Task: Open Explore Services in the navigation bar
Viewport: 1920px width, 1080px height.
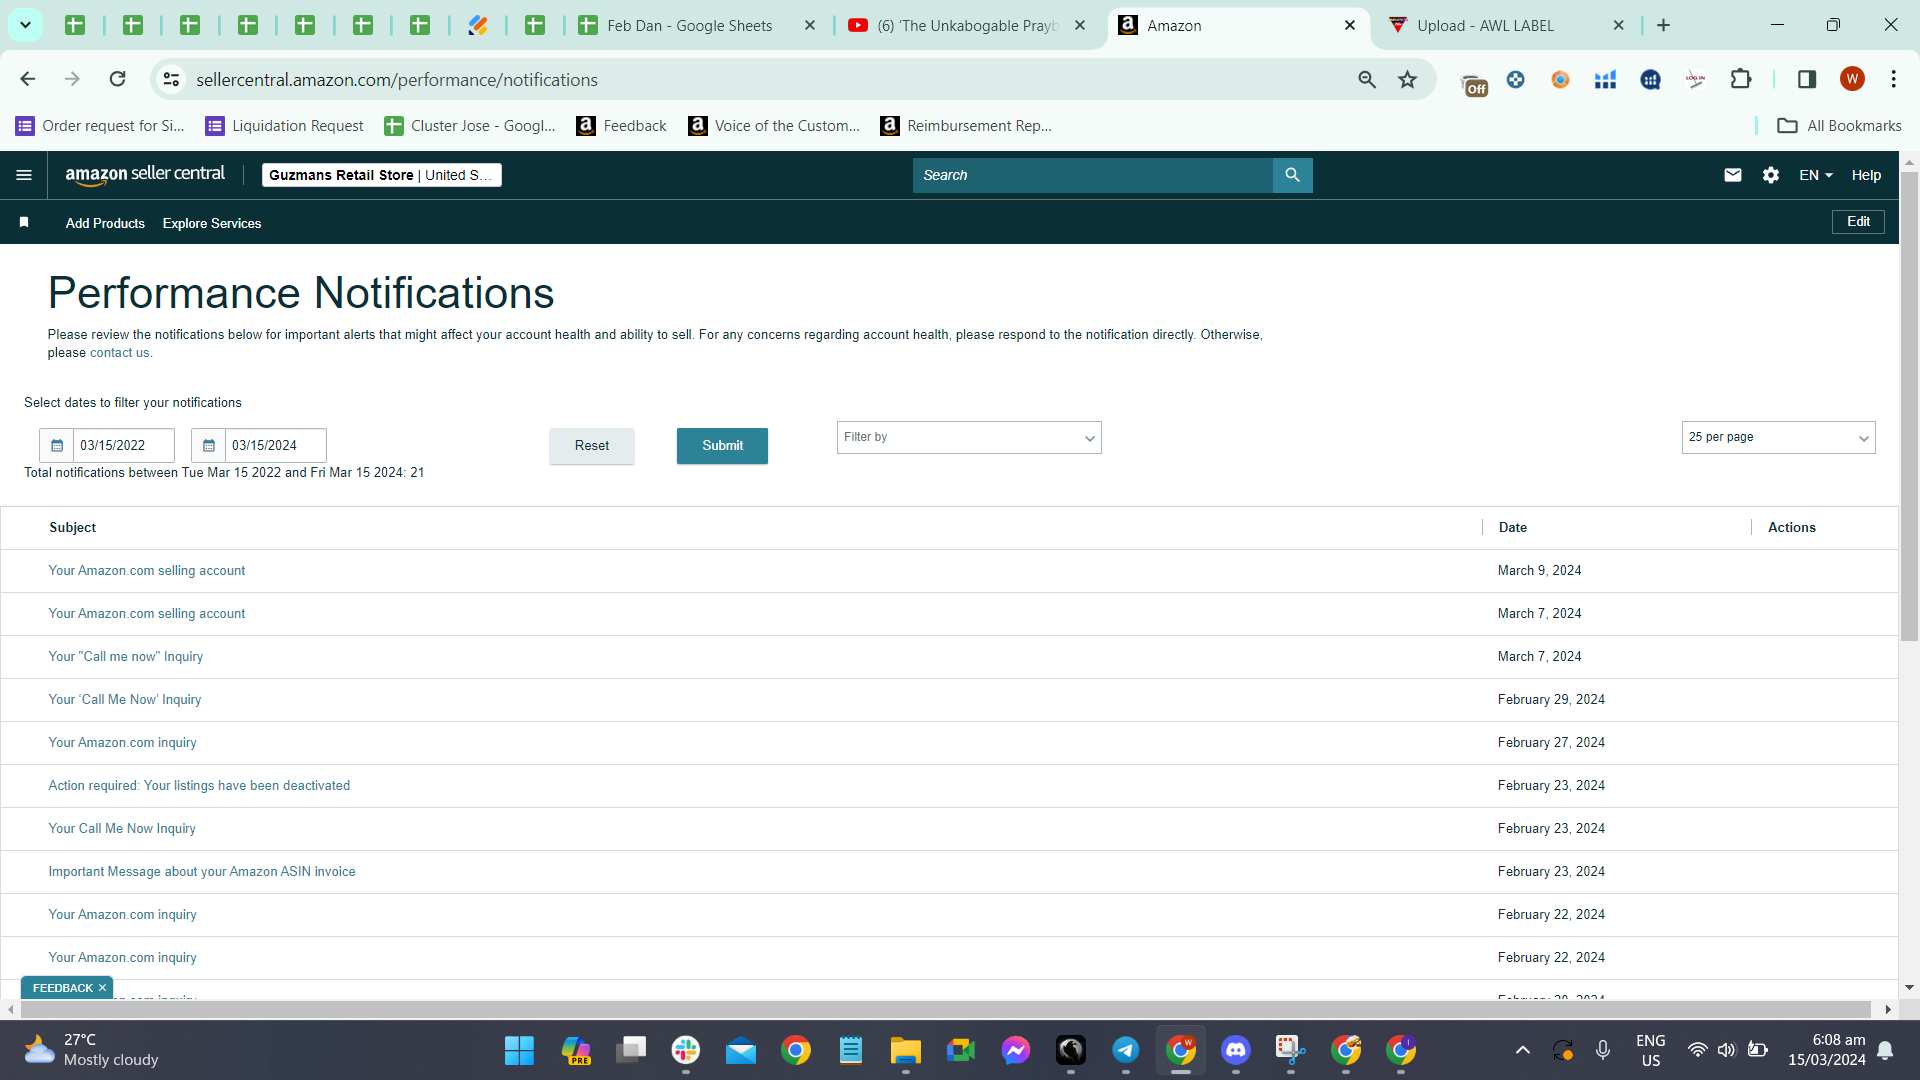Action: [x=212, y=223]
